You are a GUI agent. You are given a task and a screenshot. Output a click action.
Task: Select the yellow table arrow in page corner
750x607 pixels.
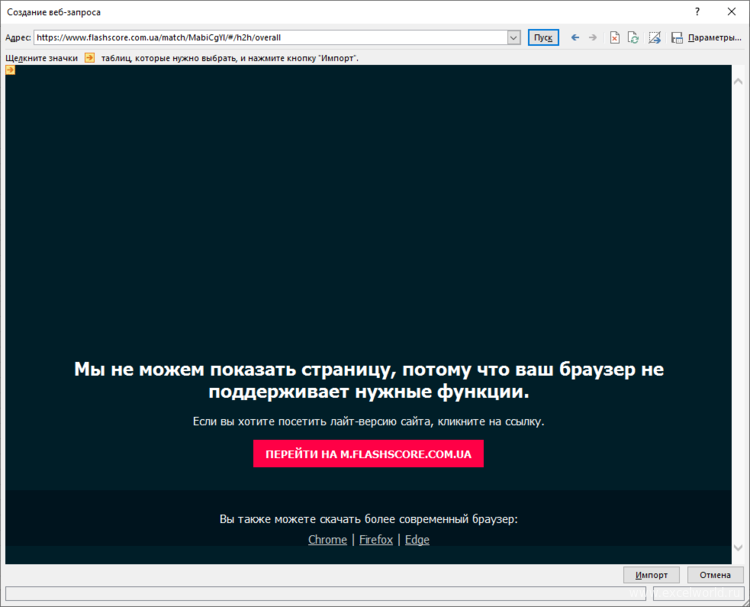pyautogui.click(x=11, y=70)
